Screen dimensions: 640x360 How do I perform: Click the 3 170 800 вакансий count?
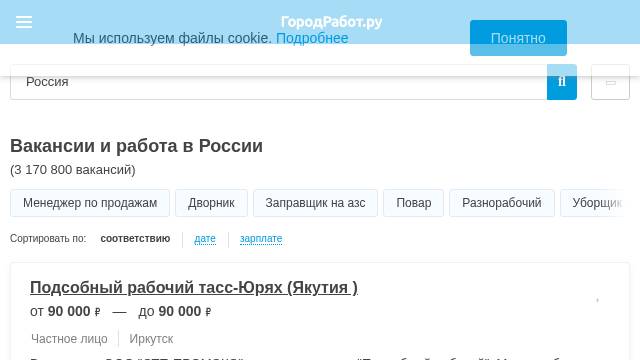[73, 170]
